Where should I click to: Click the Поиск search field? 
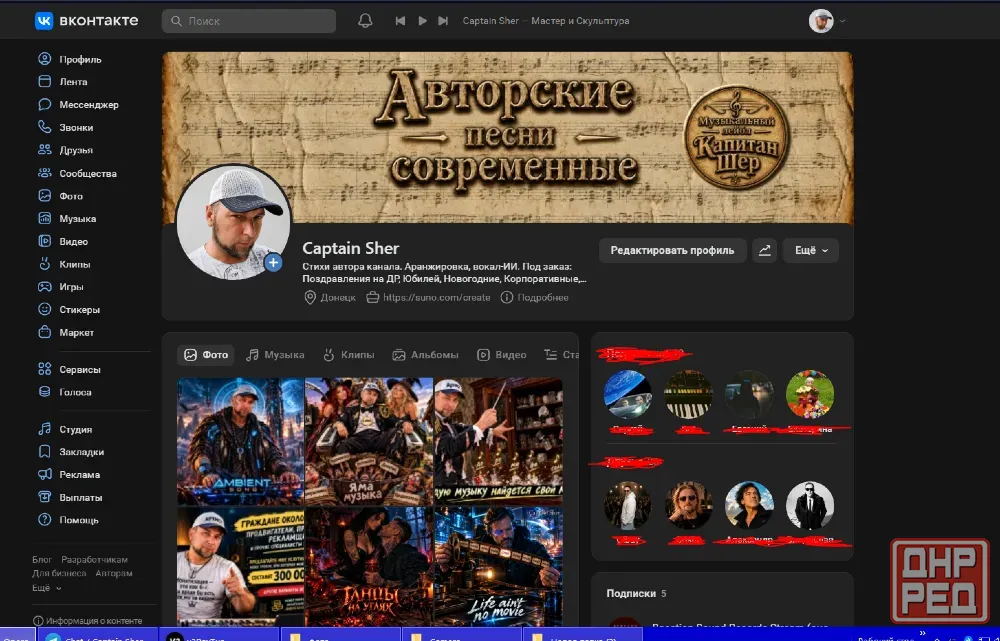[249, 20]
